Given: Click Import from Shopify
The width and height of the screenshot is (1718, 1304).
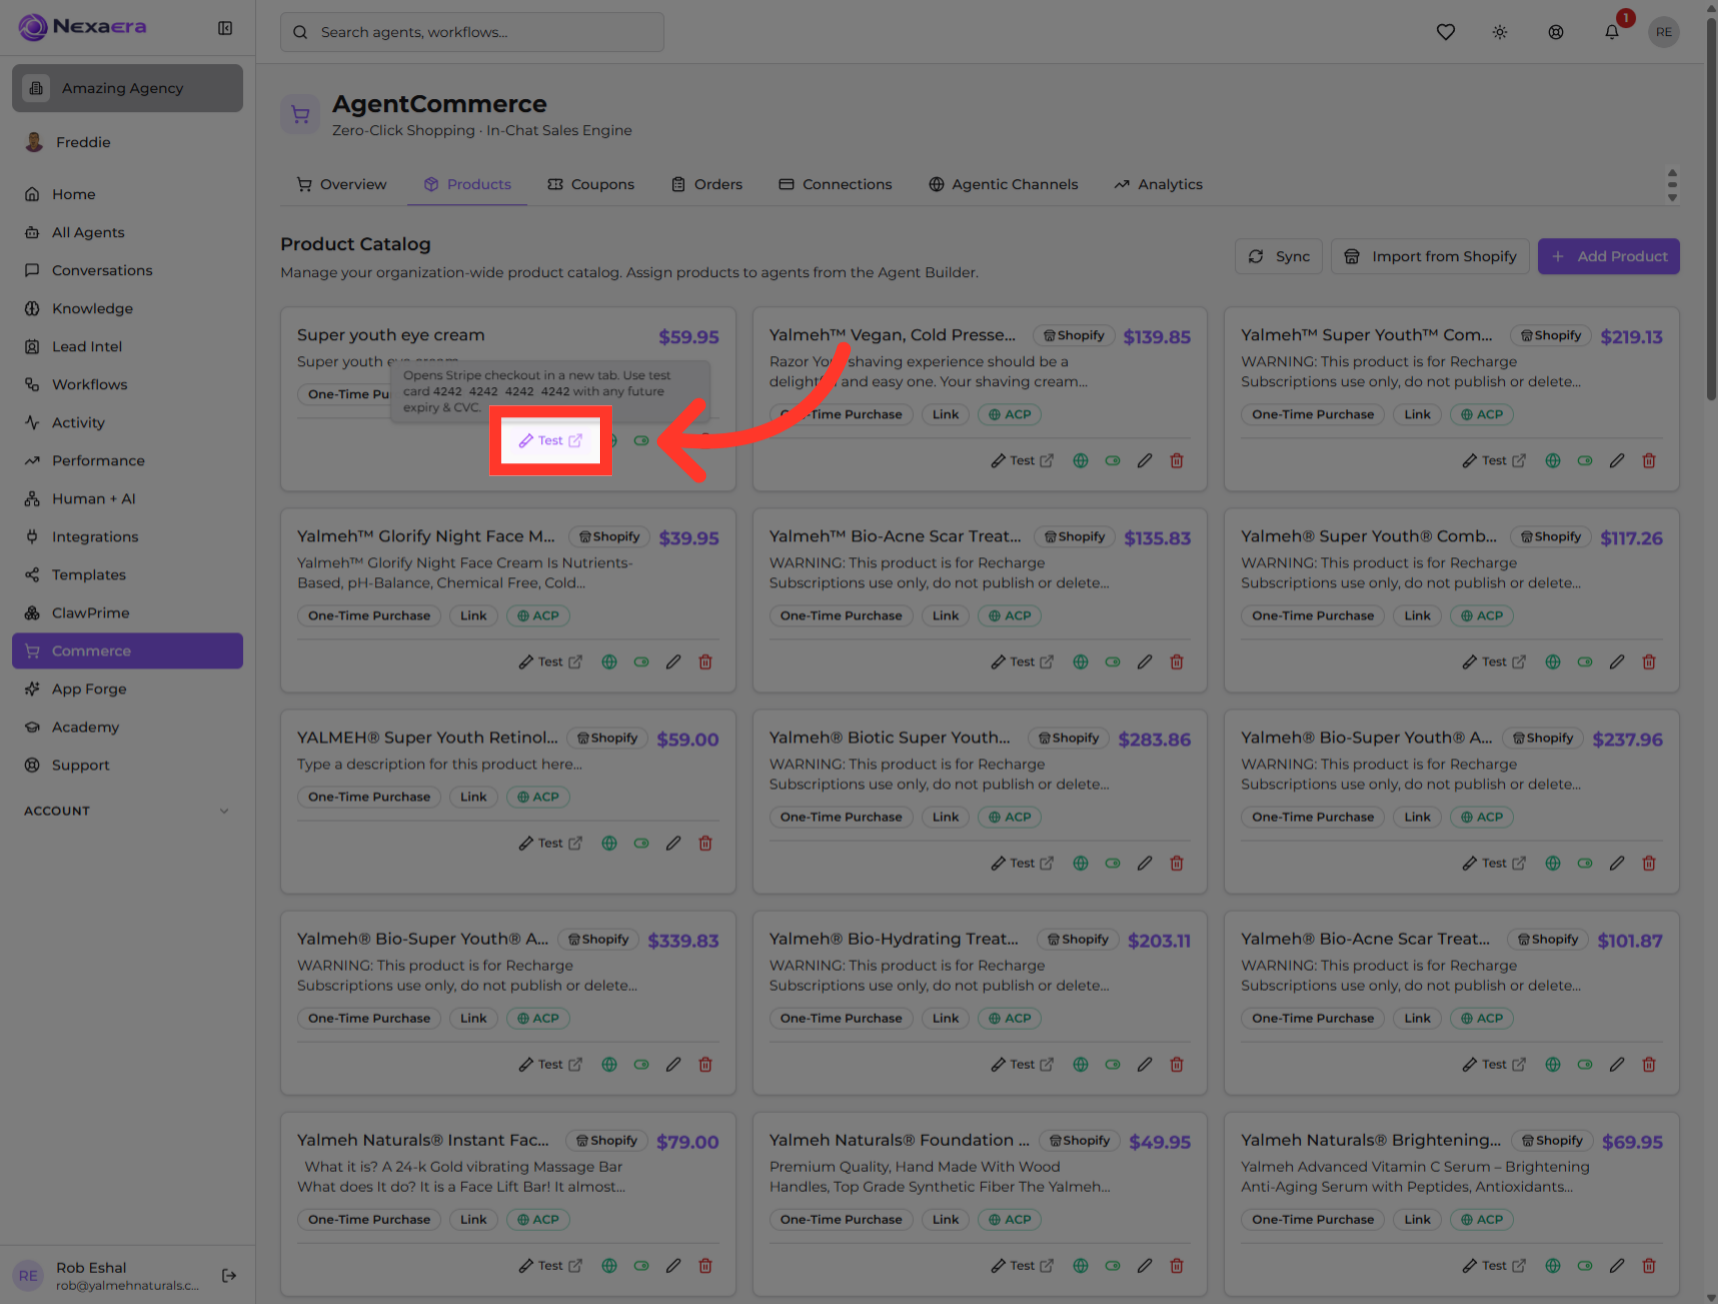Looking at the screenshot, I should [x=1430, y=256].
